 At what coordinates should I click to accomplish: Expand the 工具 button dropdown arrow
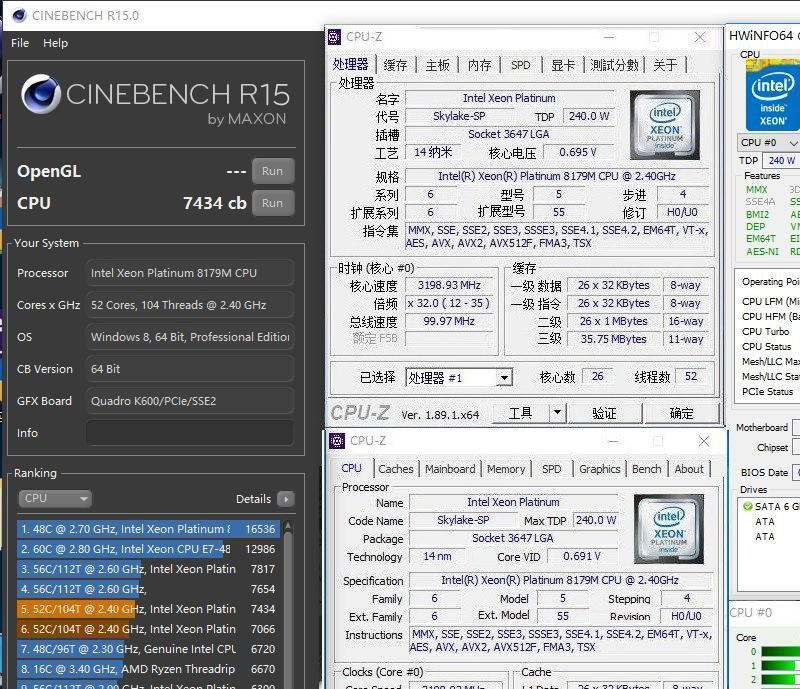pos(557,412)
